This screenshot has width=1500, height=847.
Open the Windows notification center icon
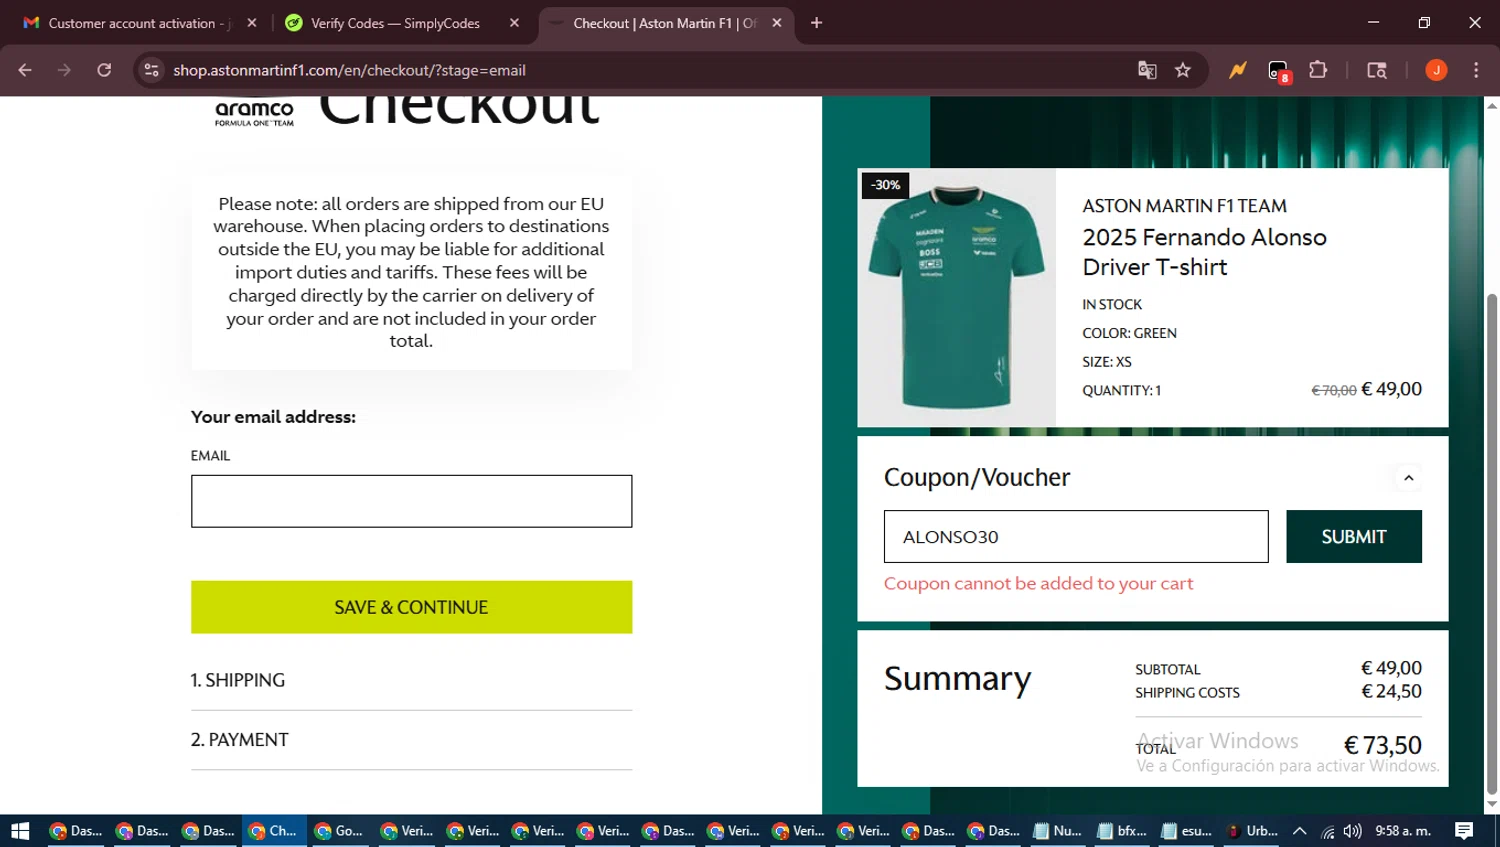[1464, 831]
